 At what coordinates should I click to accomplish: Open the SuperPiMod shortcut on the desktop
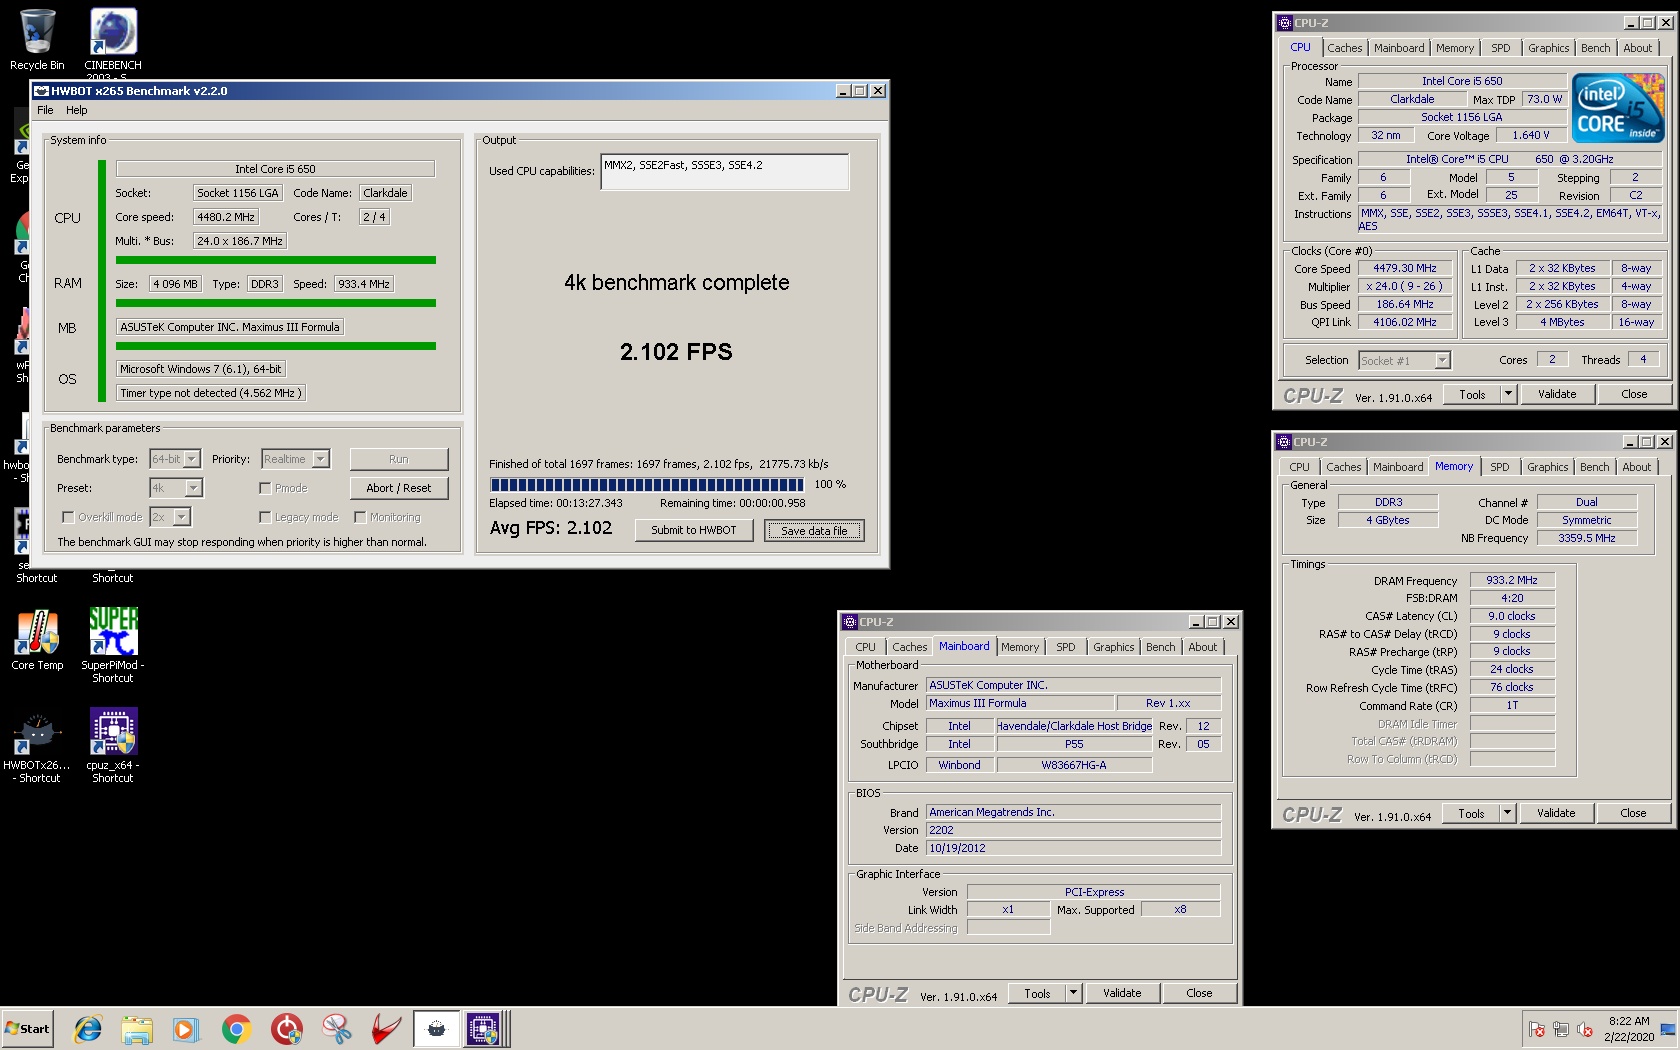113,645
